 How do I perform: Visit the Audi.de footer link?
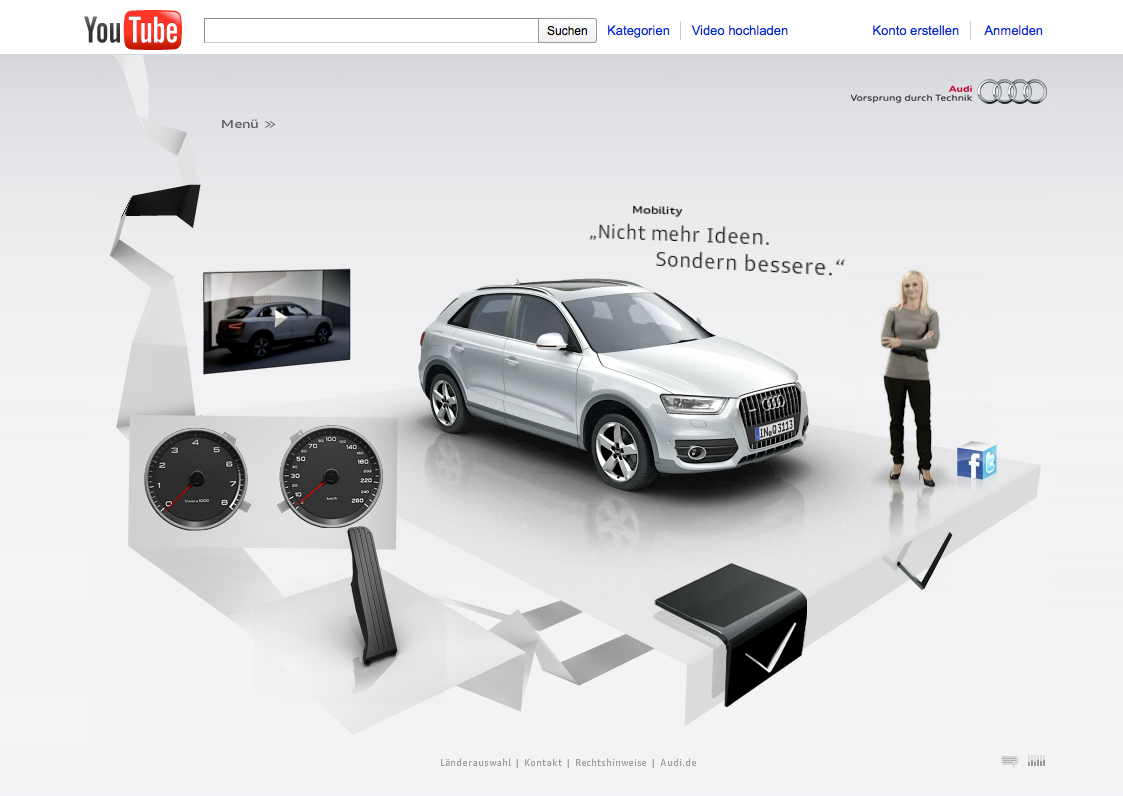coord(678,763)
